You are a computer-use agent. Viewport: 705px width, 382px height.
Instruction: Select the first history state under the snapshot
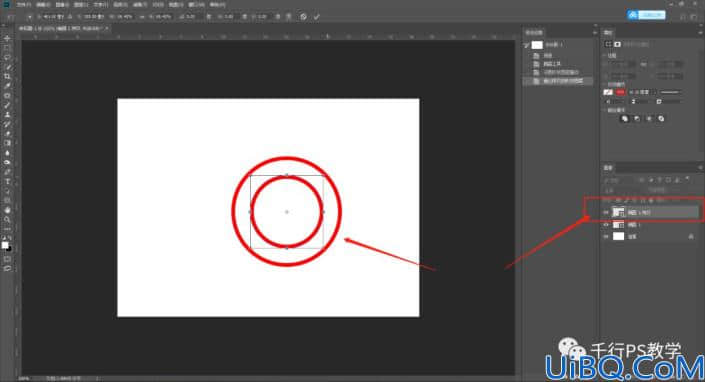(x=558, y=55)
